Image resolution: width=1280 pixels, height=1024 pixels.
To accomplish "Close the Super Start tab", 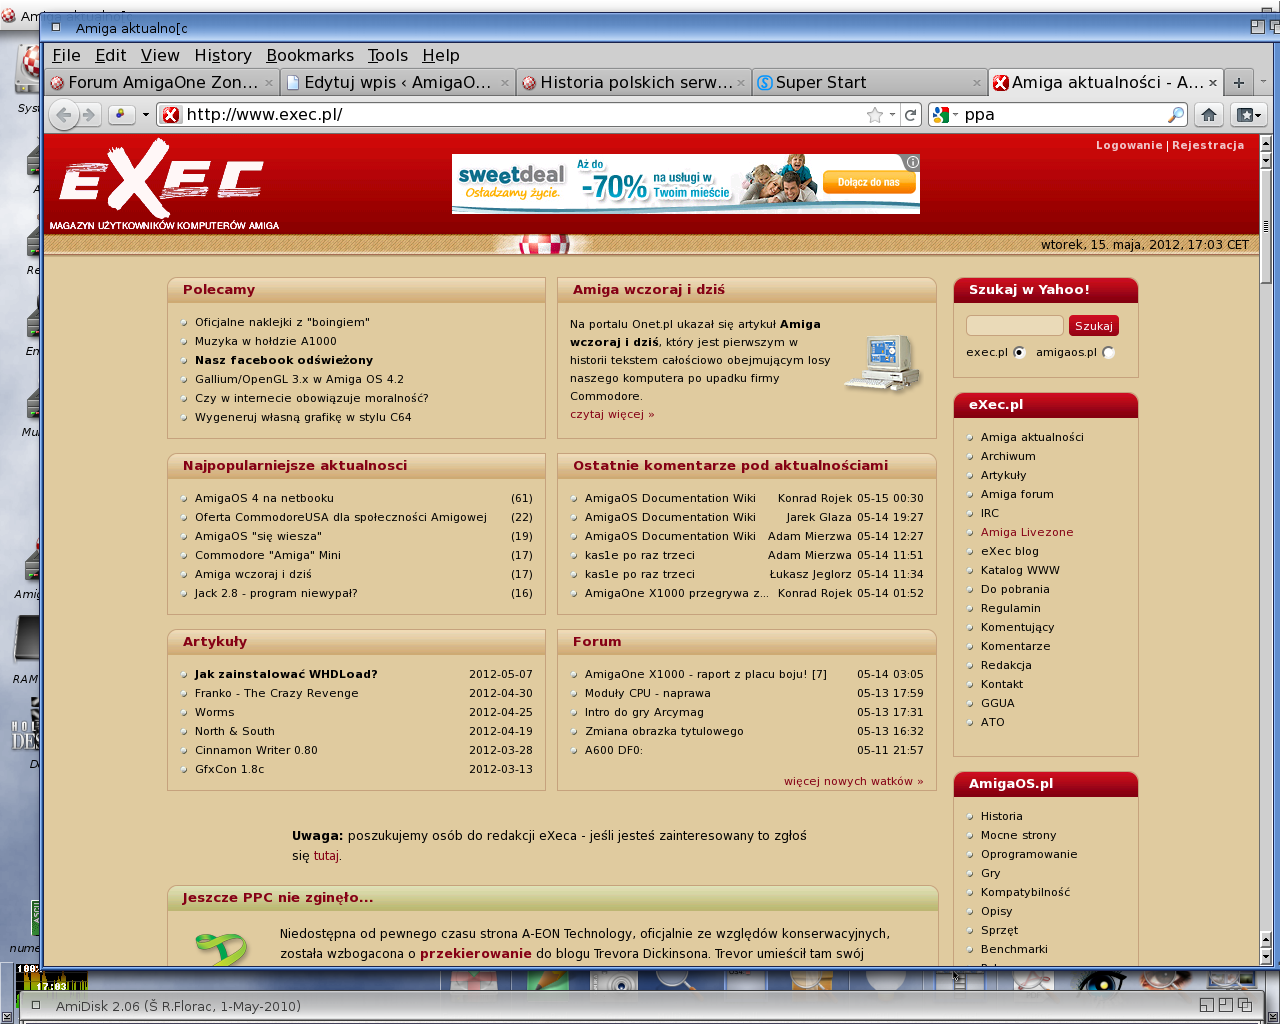I will click(977, 83).
